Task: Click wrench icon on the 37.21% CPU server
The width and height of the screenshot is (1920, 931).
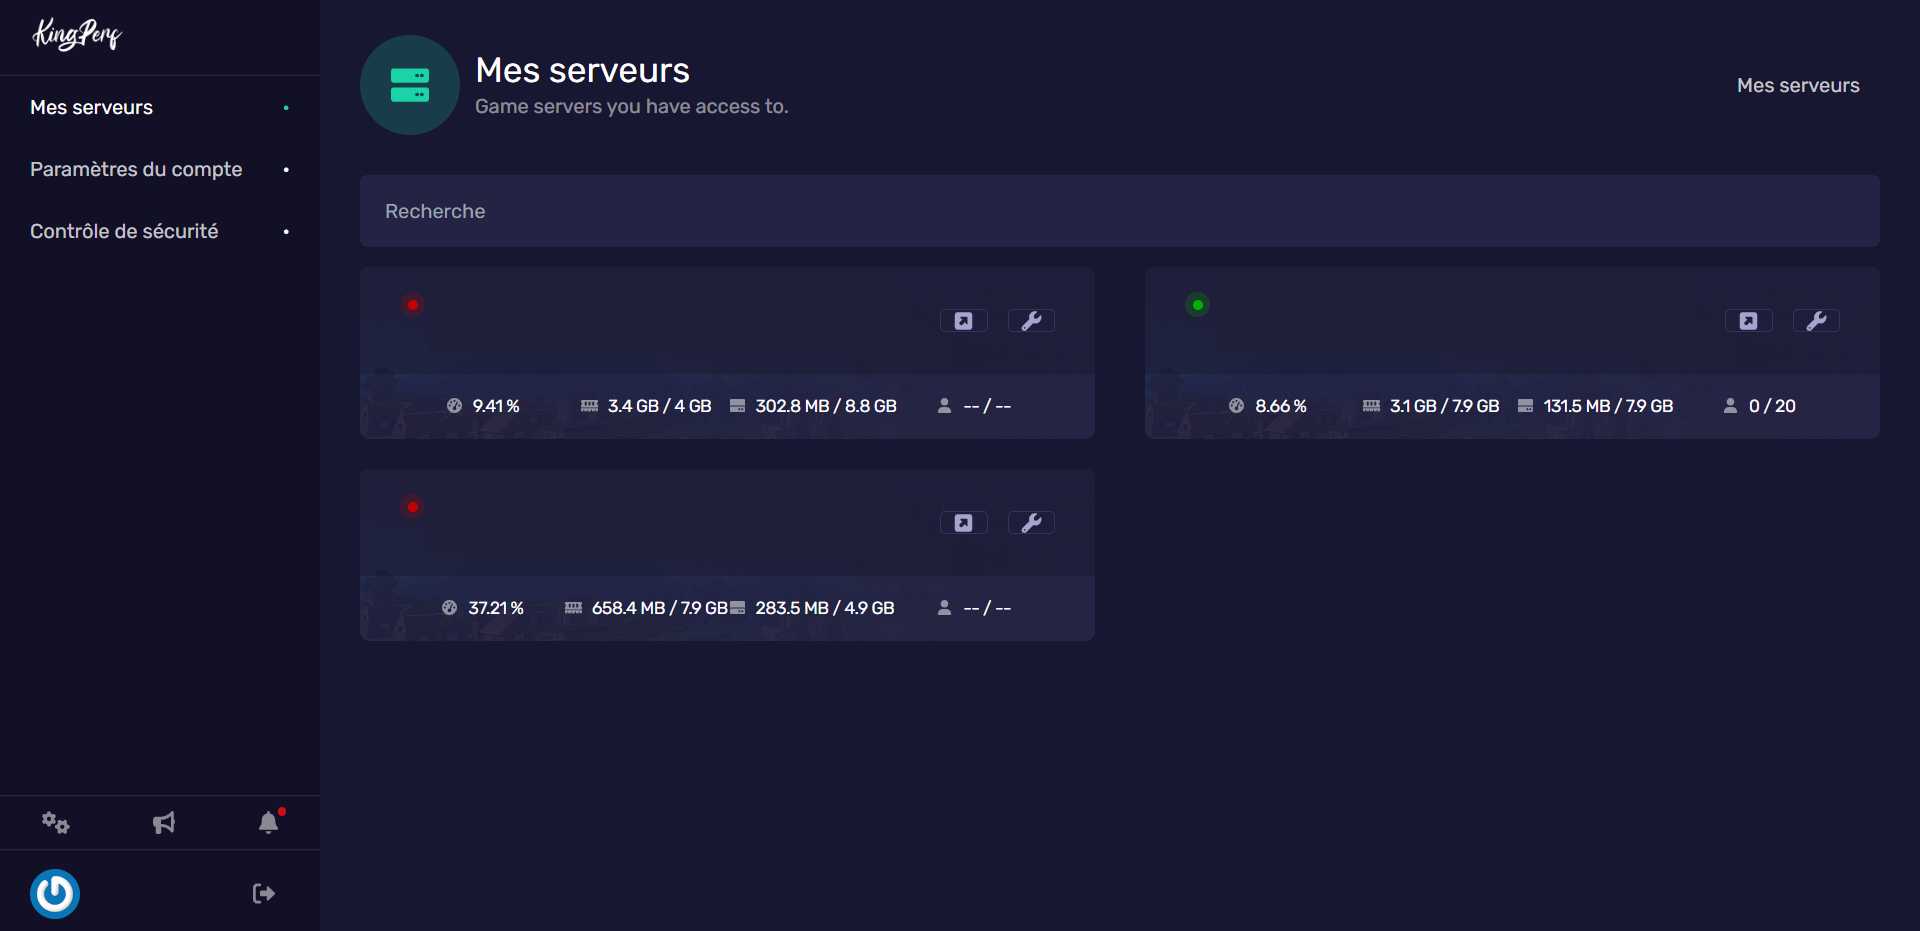Action: (1031, 523)
